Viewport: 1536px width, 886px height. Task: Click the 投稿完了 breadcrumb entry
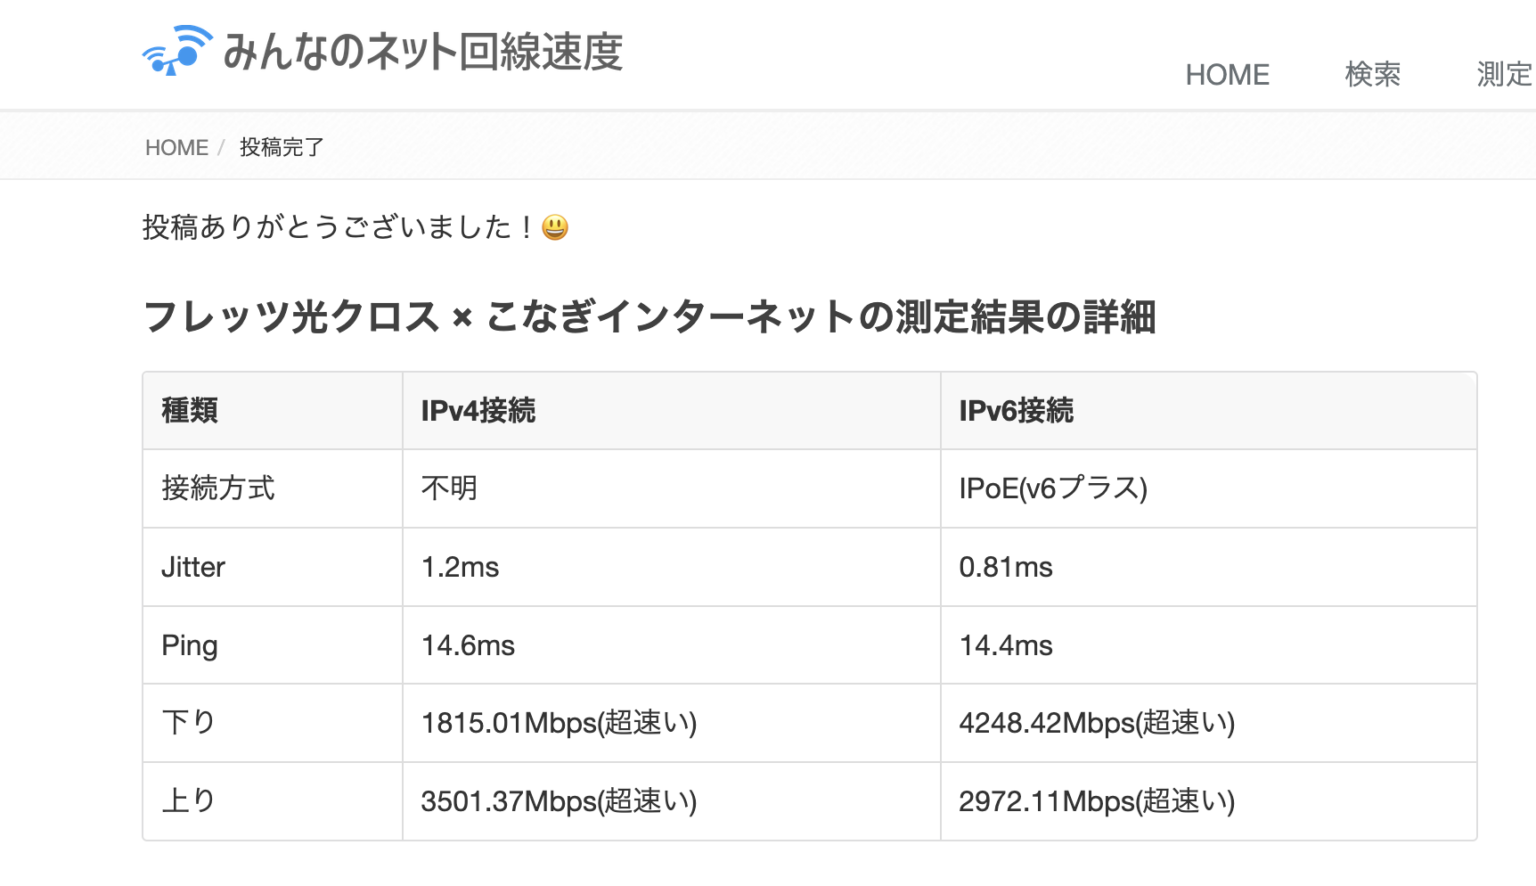click(x=281, y=147)
